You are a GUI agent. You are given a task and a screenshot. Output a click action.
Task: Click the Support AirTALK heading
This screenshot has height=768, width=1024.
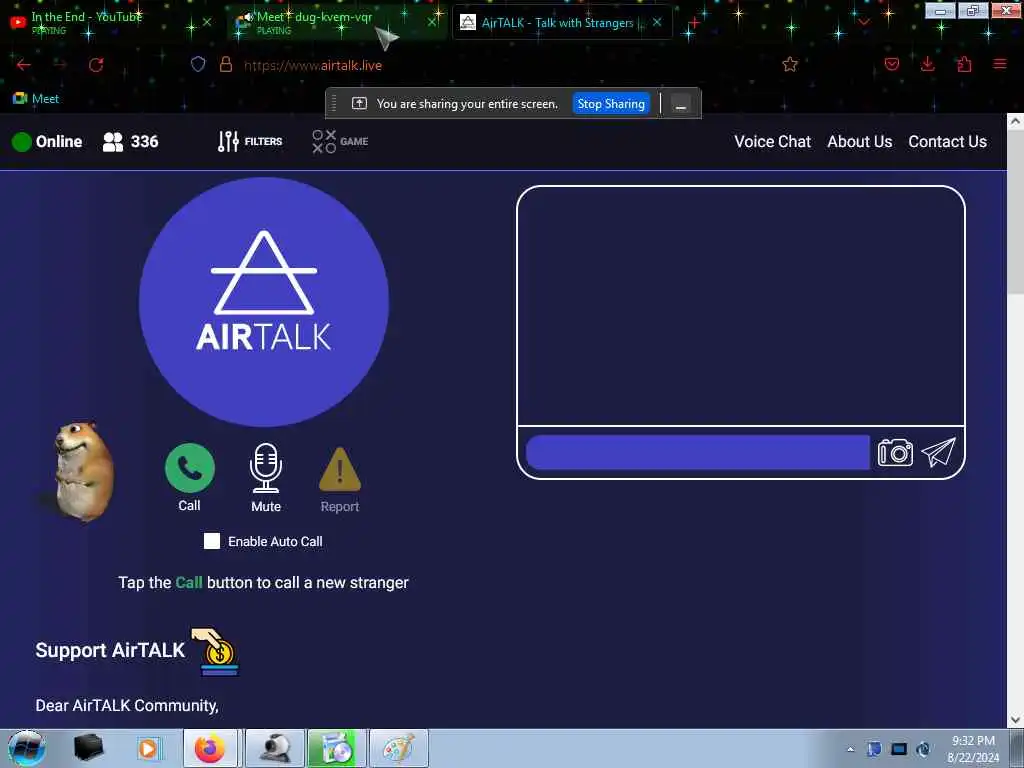pyautogui.click(x=110, y=650)
